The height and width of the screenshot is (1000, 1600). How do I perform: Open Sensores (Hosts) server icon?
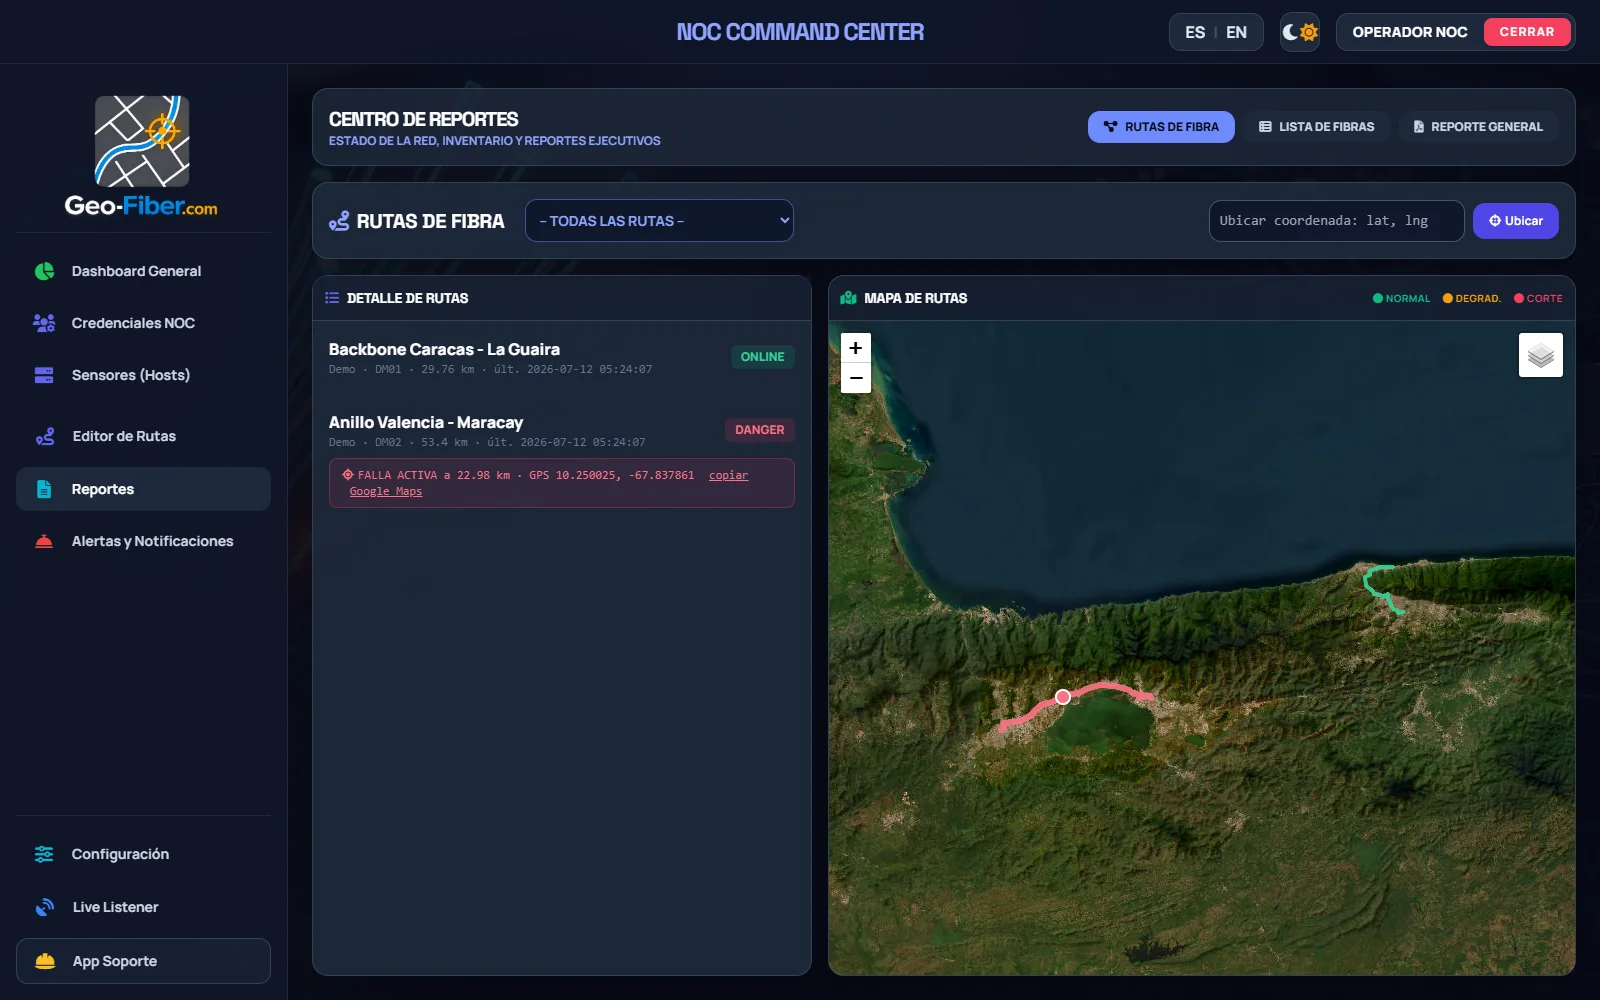pos(44,375)
